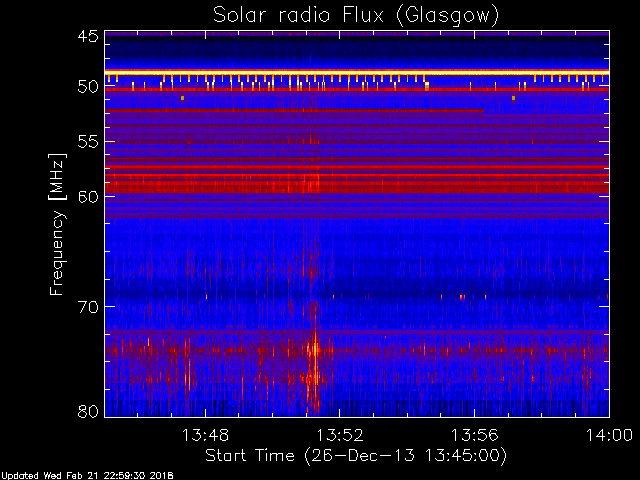Click the 13:56 time axis label
Viewport: 640px width, 480px height.
point(474,435)
